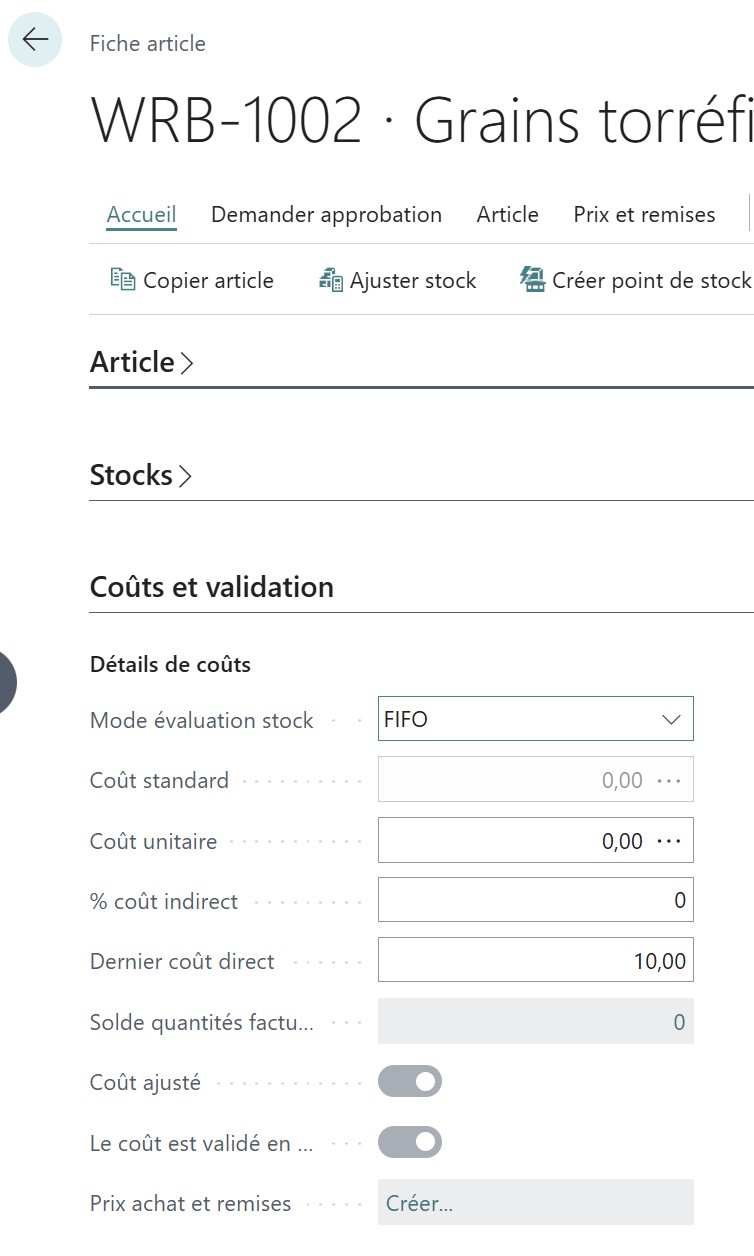Viewport: 754px width, 1256px height.
Task: Open the Coût unitaire ellipsis lookup
Action: (x=668, y=841)
